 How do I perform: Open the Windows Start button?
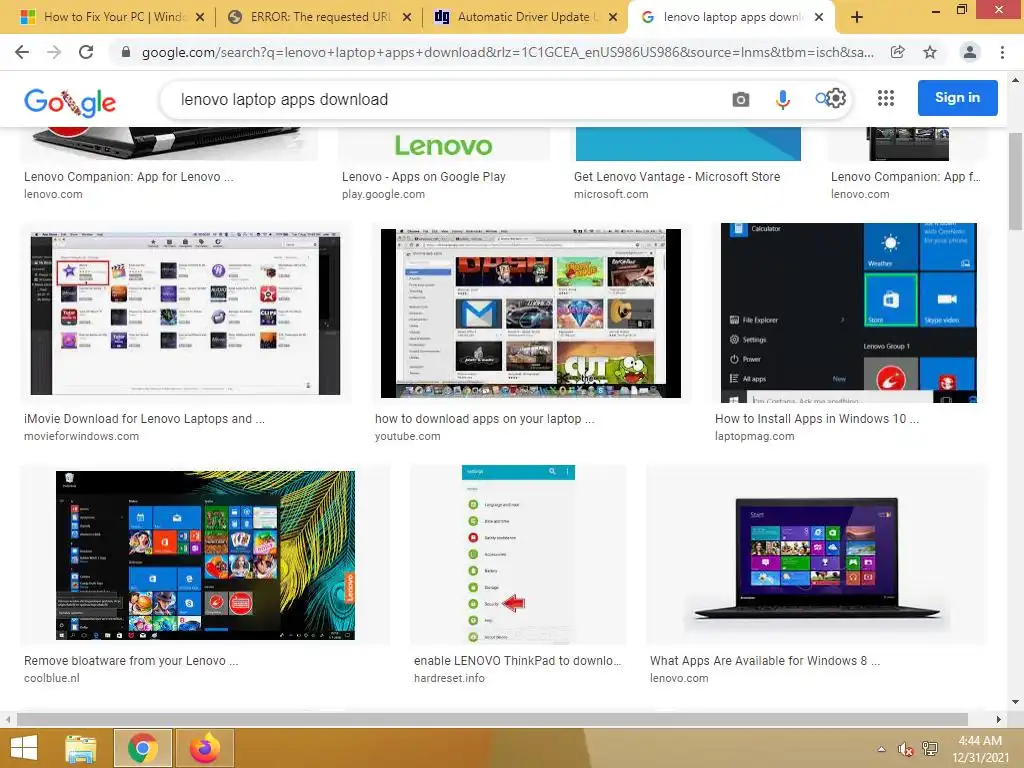click(x=24, y=748)
